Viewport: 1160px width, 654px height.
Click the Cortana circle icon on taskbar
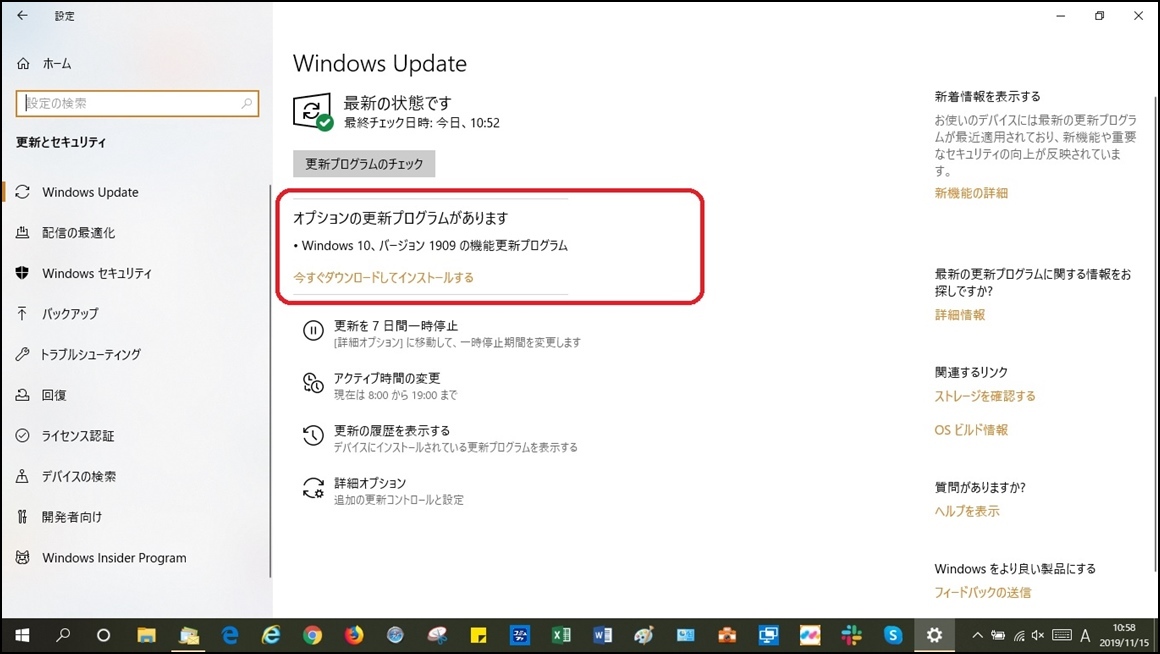(104, 636)
